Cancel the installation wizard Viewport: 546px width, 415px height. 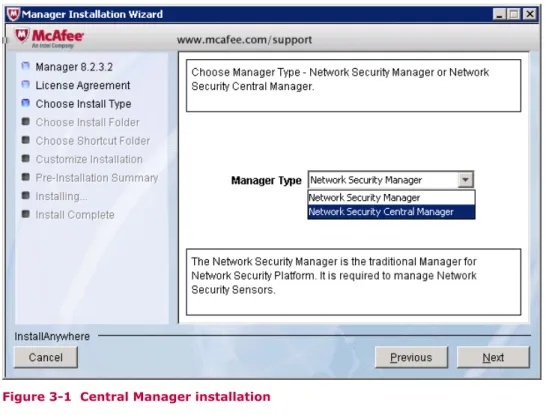46,357
